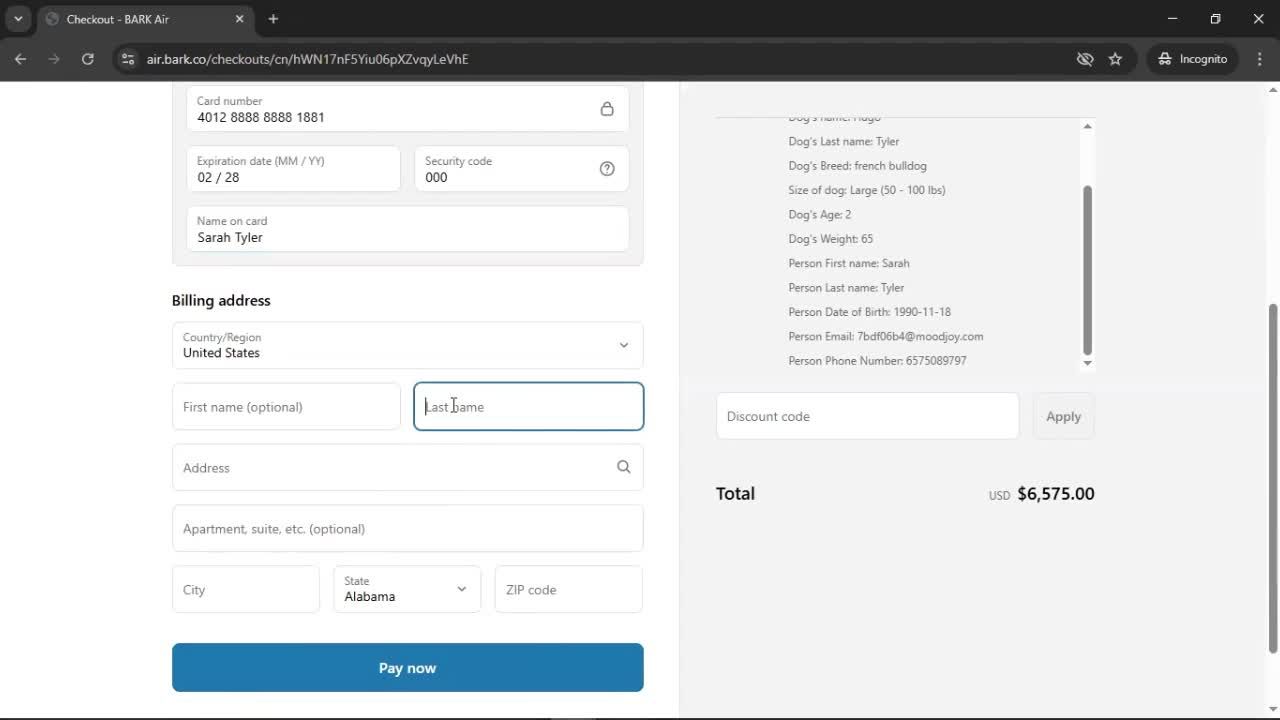Click the address search magnifier icon
The width and height of the screenshot is (1280, 720).
(x=624, y=467)
